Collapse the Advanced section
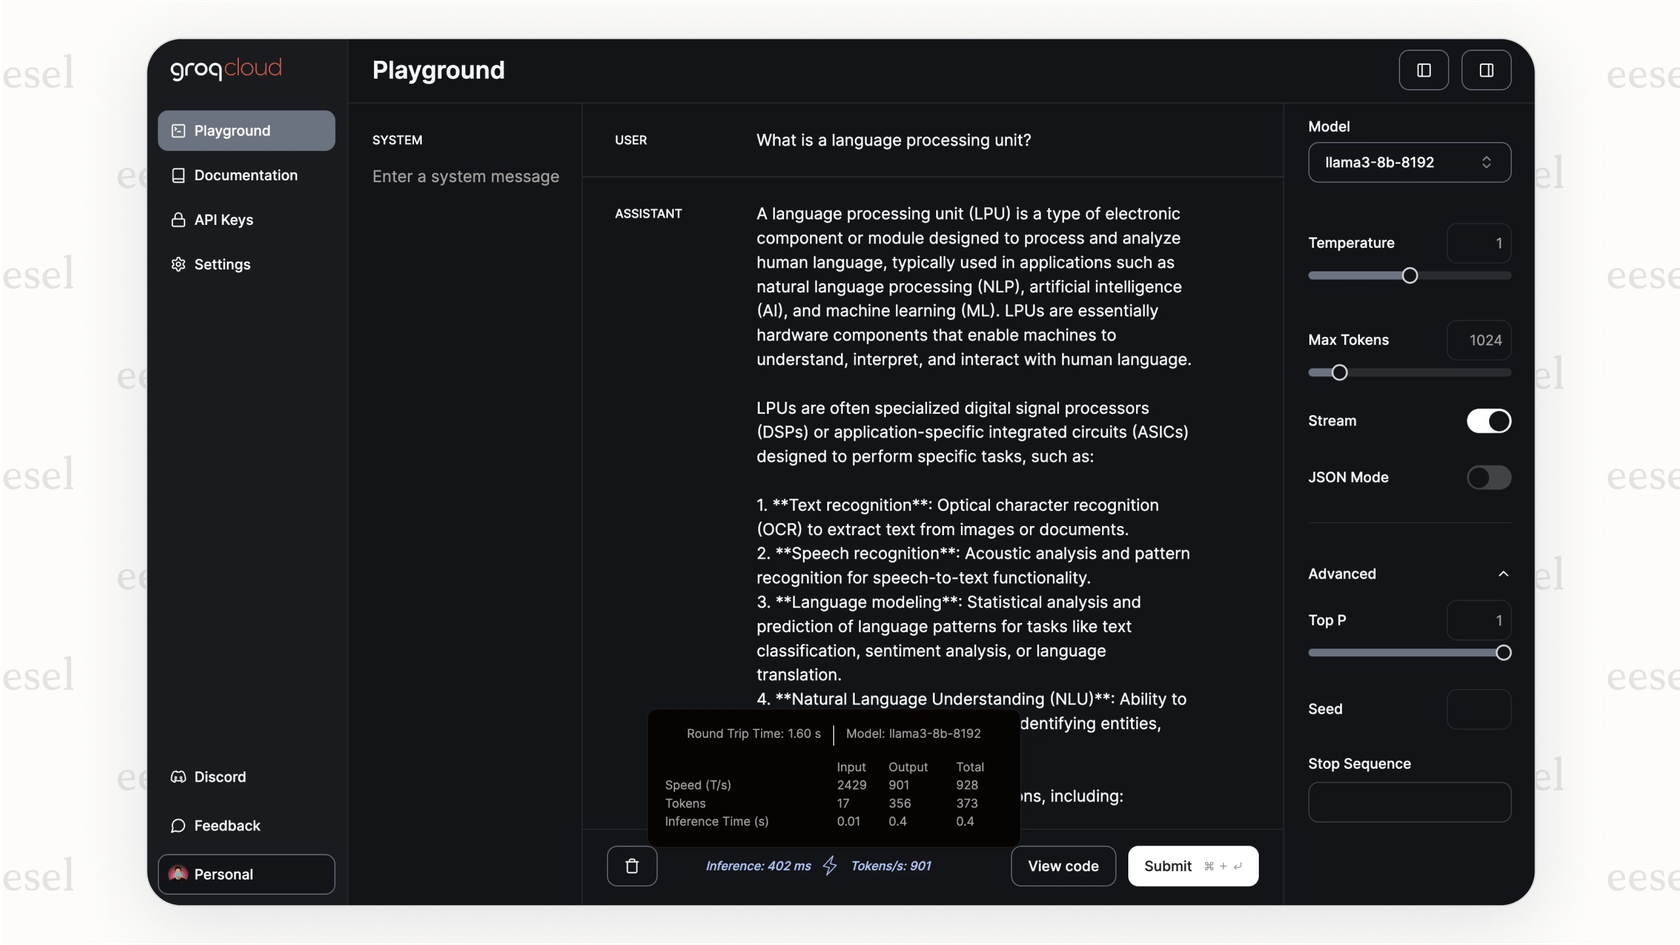The width and height of the screenshot is (1680, 945). coord(1504,573)
